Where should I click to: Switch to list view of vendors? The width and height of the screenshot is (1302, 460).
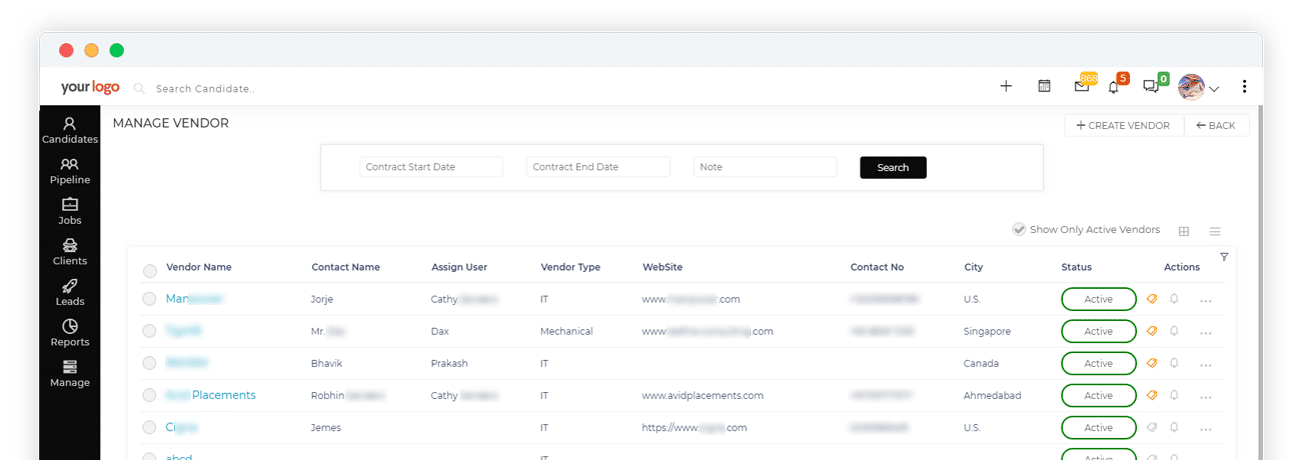click(1215, 231)
